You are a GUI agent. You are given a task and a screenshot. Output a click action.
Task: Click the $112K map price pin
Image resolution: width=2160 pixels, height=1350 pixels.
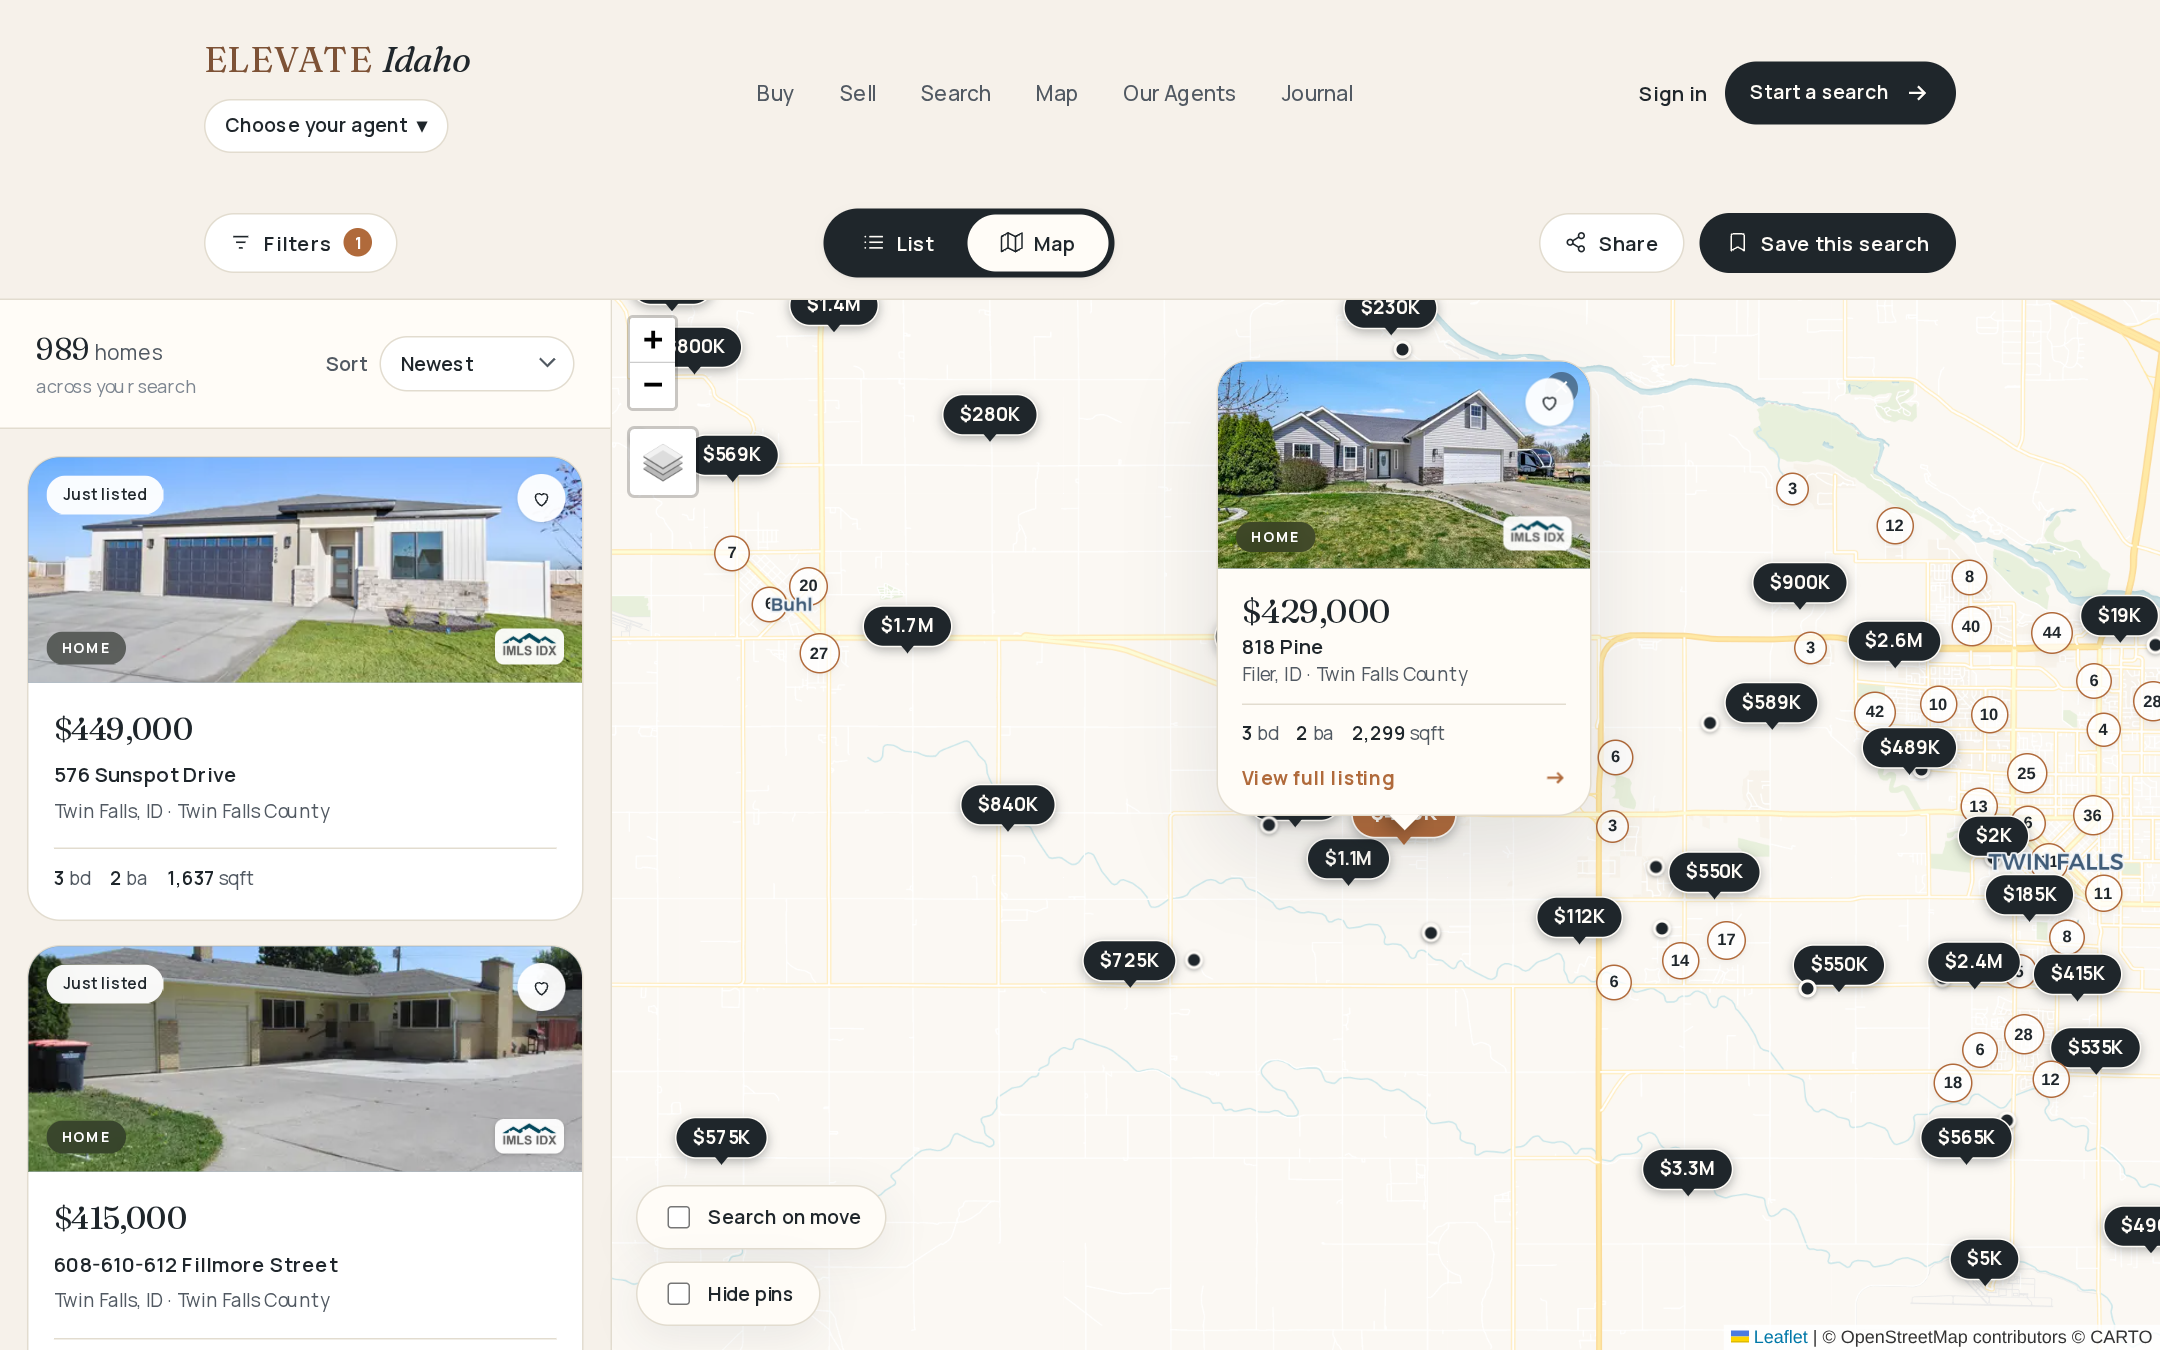[x=1579, y=917]
